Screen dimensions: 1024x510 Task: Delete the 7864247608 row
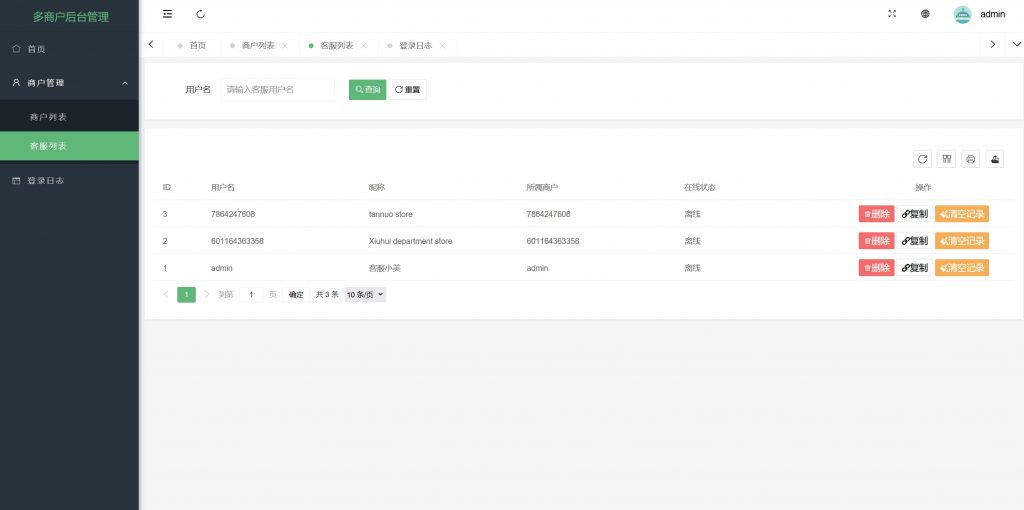(876, 214)
